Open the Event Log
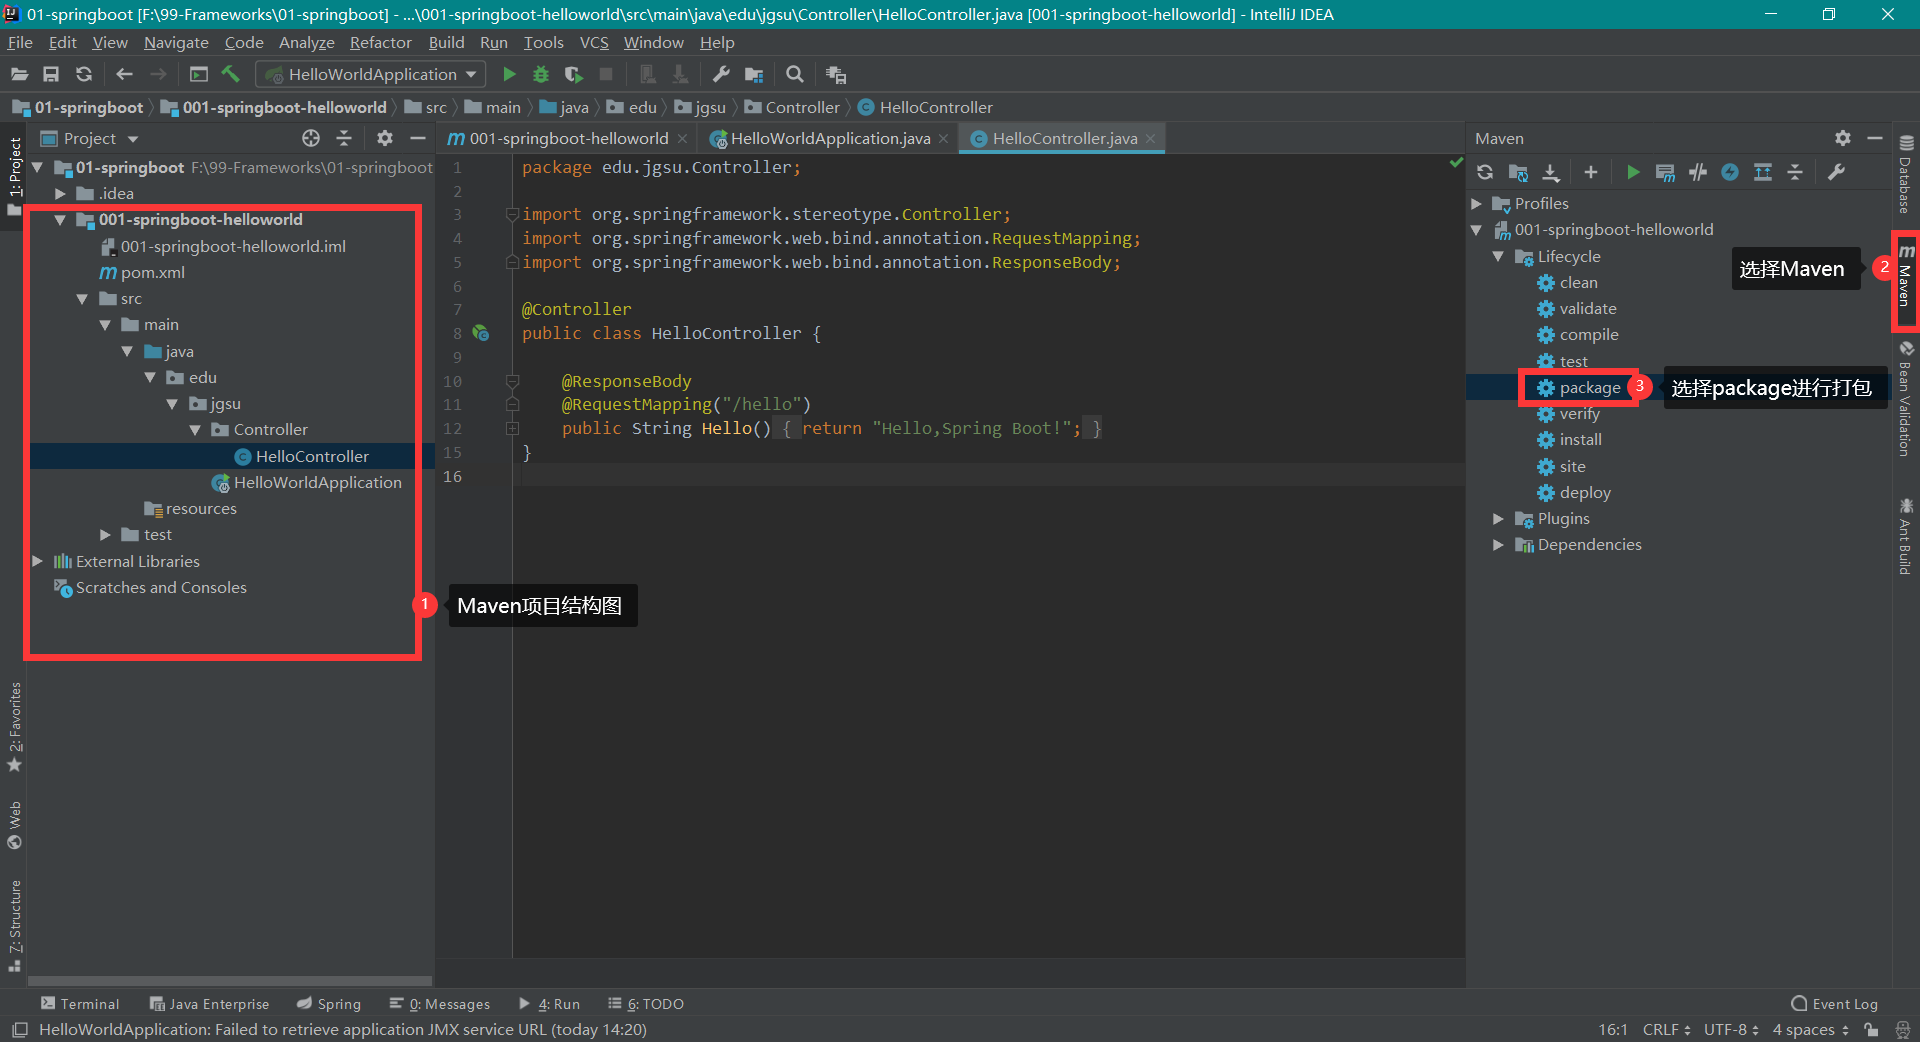Viewport: 1920px width, 1042px height. click(x=1834, y=1003)
